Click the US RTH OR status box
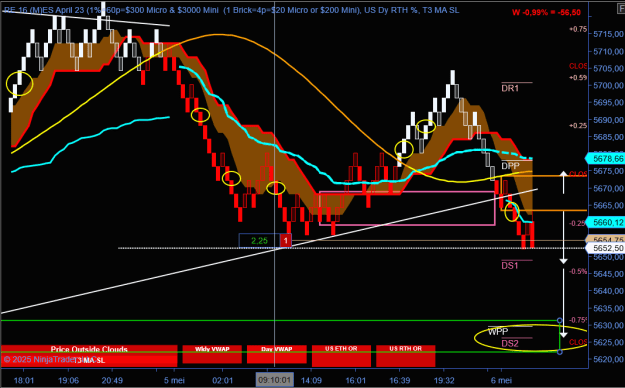625x388 pixels. 406,356
